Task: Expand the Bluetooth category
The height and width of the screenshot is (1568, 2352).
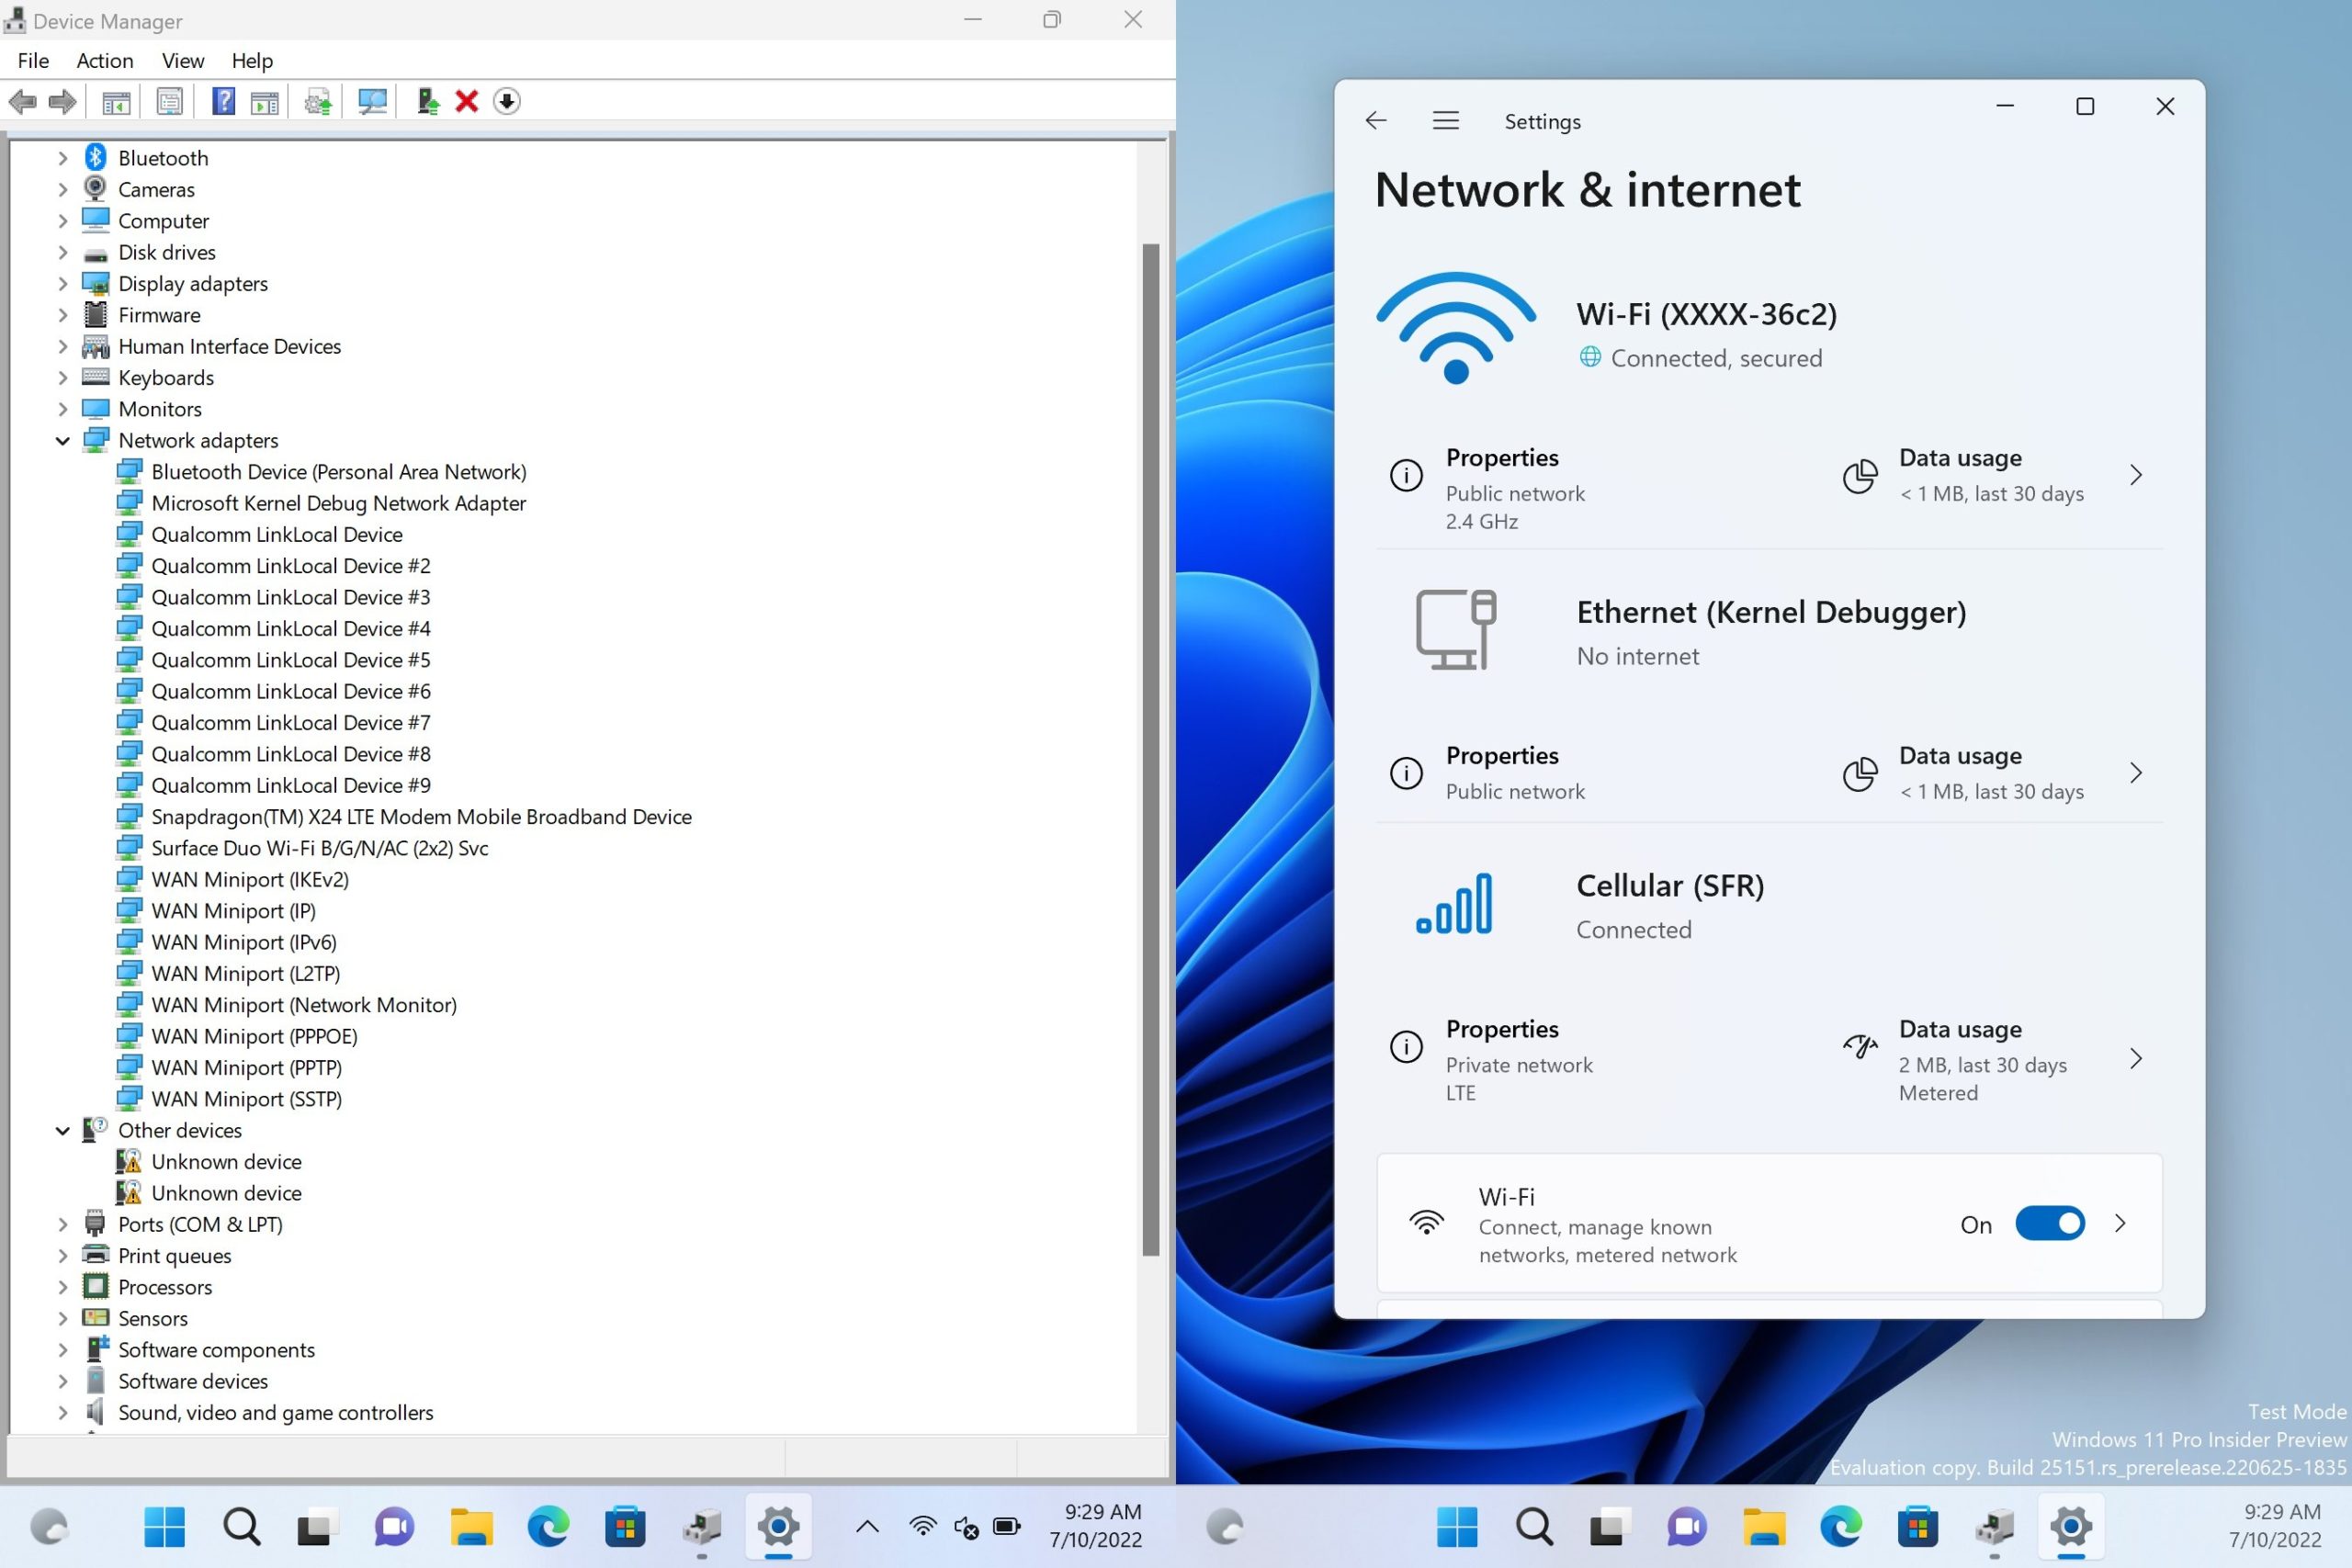Action: (x=62, y=158)
